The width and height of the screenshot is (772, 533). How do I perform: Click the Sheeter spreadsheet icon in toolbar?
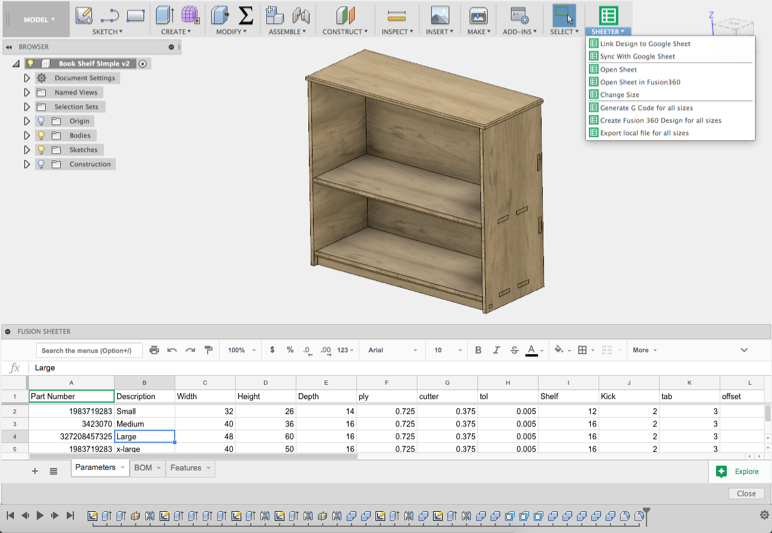(x=607, y=15)
